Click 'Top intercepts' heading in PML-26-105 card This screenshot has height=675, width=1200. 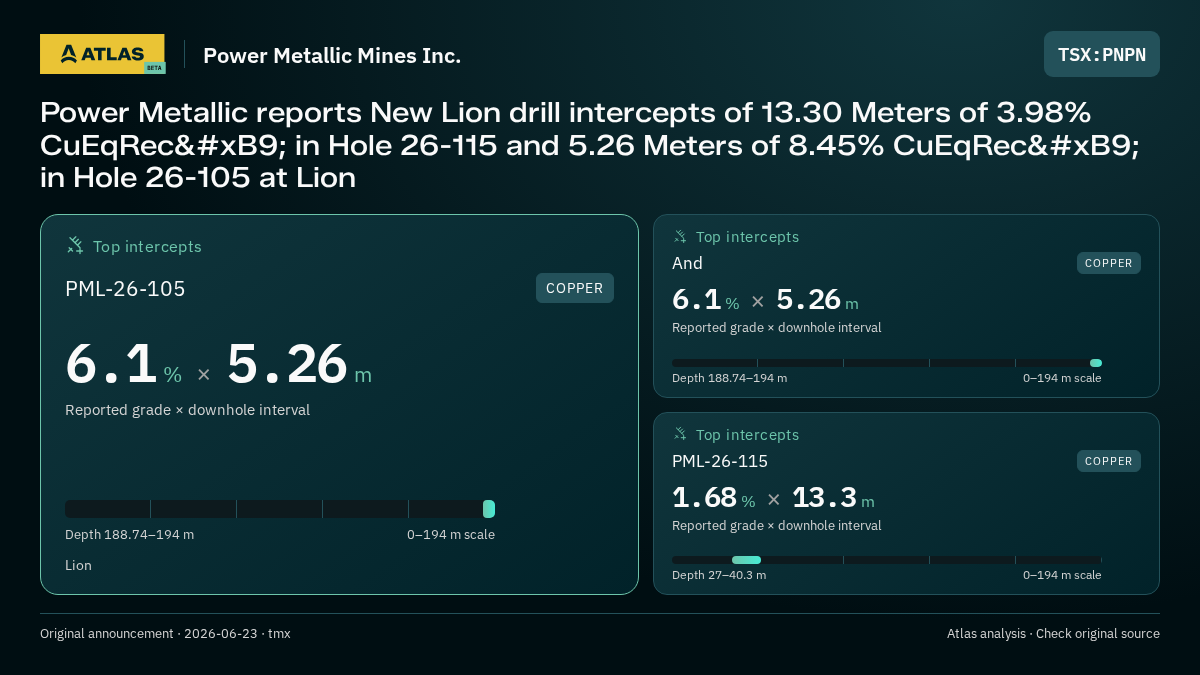pyautogui.click(x=147, y=246)
